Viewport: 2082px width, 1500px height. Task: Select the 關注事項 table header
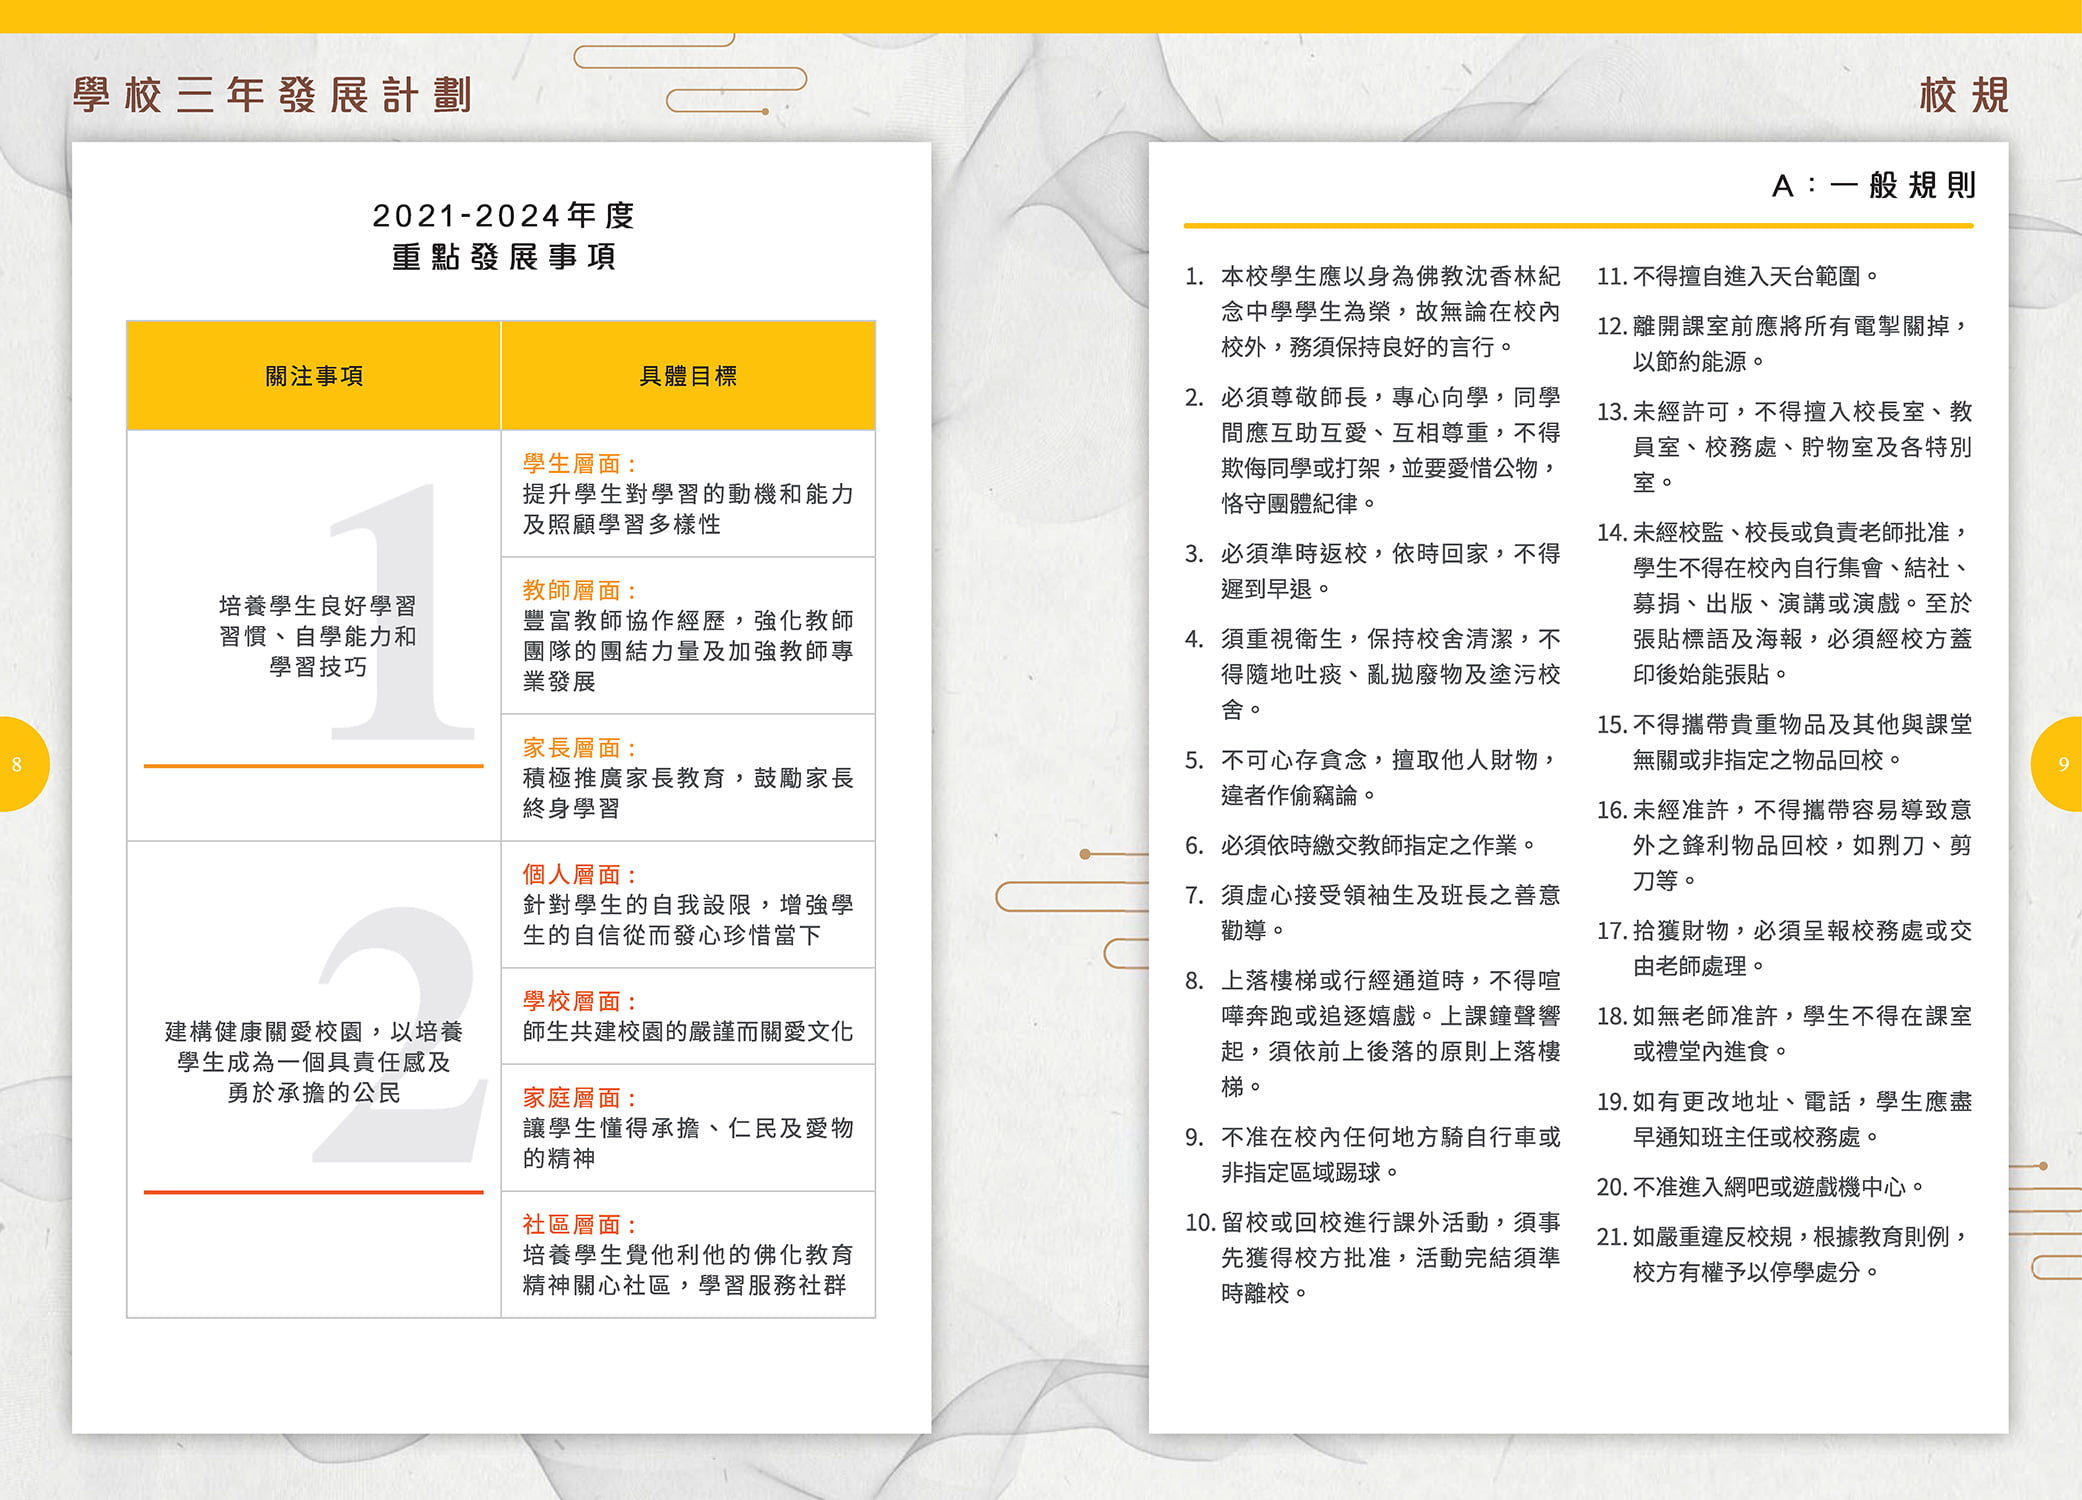[313, 376]
